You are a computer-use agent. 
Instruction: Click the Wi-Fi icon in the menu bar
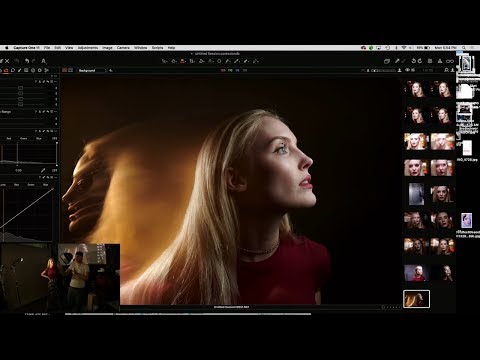pos(404,48)
